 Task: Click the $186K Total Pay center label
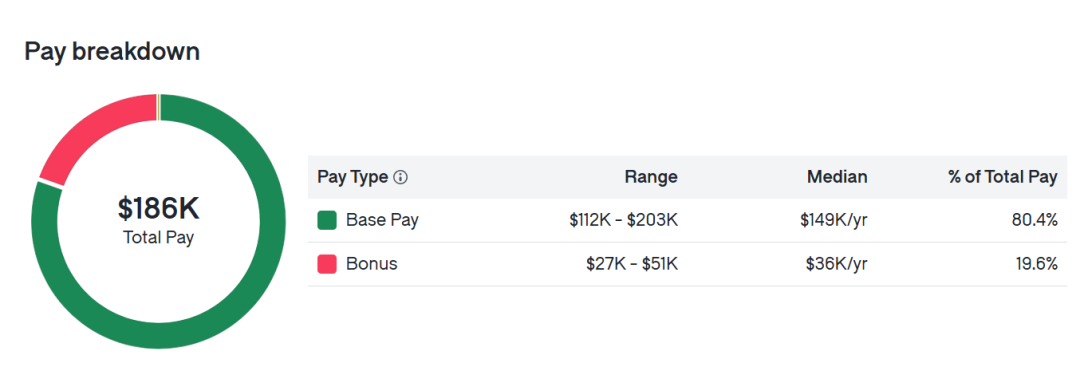tap(158, 220)
